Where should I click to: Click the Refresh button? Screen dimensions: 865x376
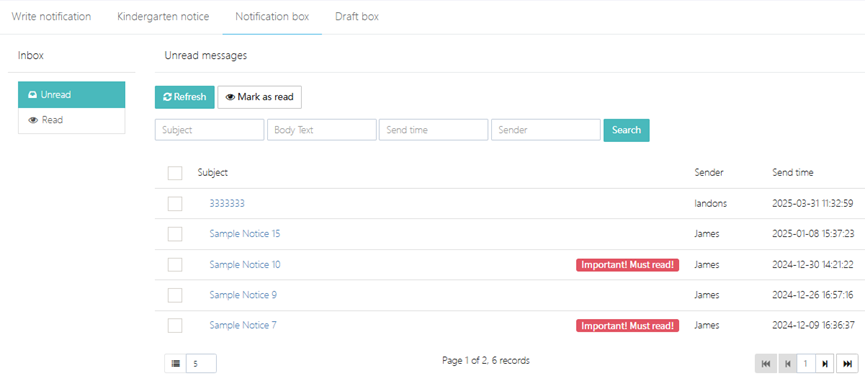point(185,97)
